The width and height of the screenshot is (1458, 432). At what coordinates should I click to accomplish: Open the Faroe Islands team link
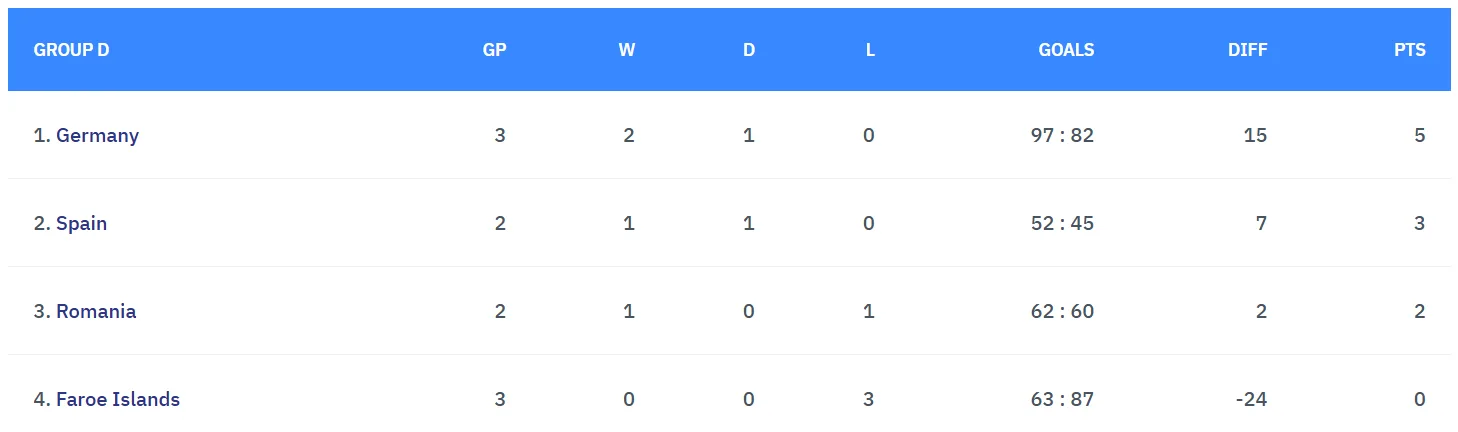[x=117, y=399]
